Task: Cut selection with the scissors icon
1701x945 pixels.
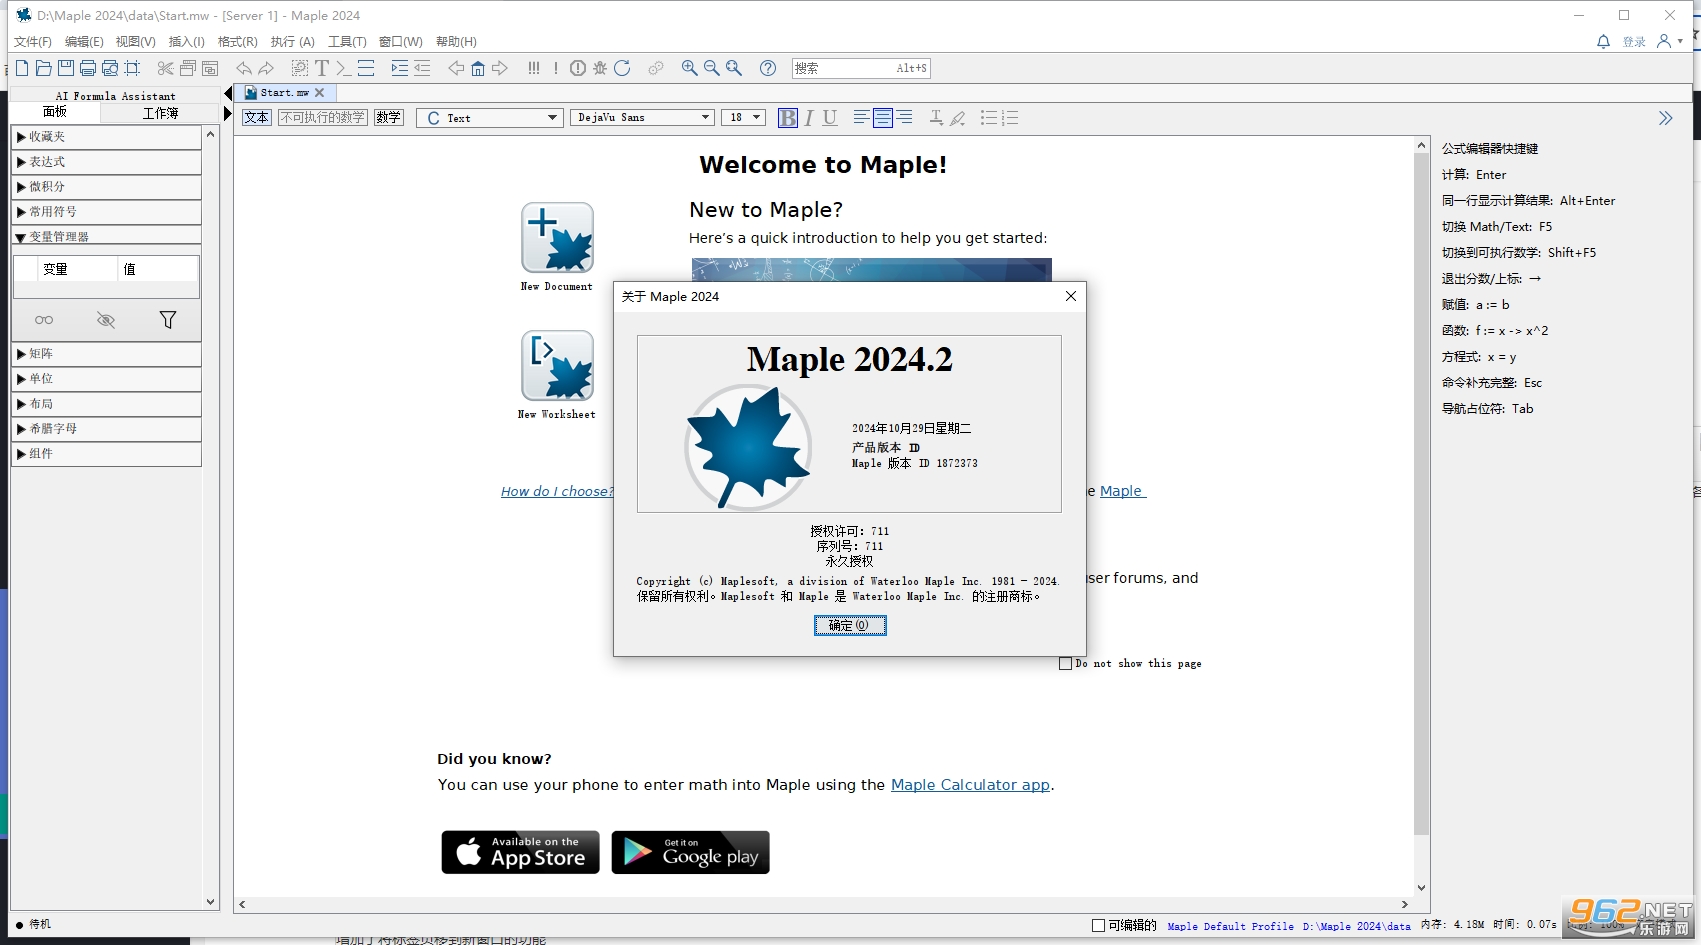Action: click(165, 68)
